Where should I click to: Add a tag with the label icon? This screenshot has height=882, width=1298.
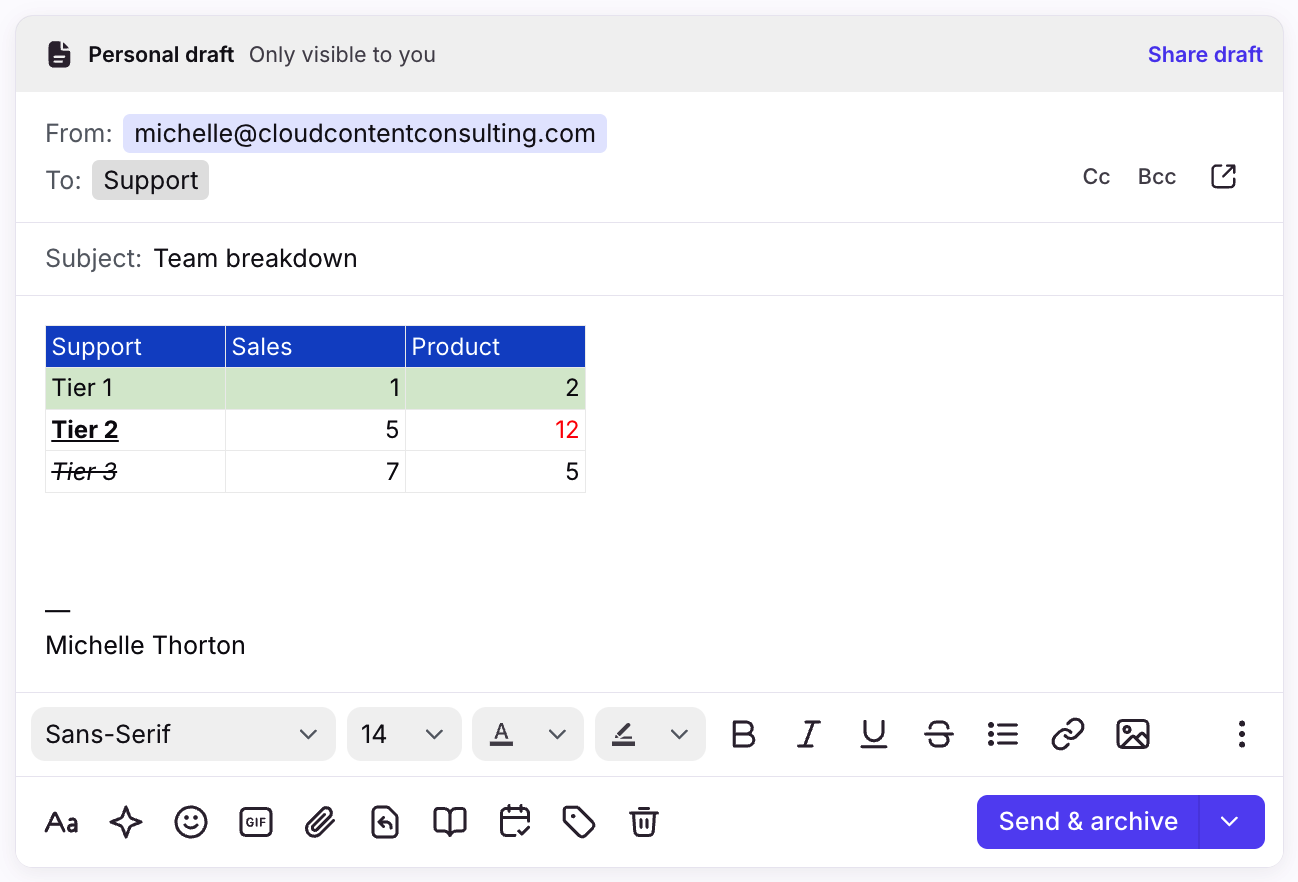pyautogui.click(x=579, y=822)
